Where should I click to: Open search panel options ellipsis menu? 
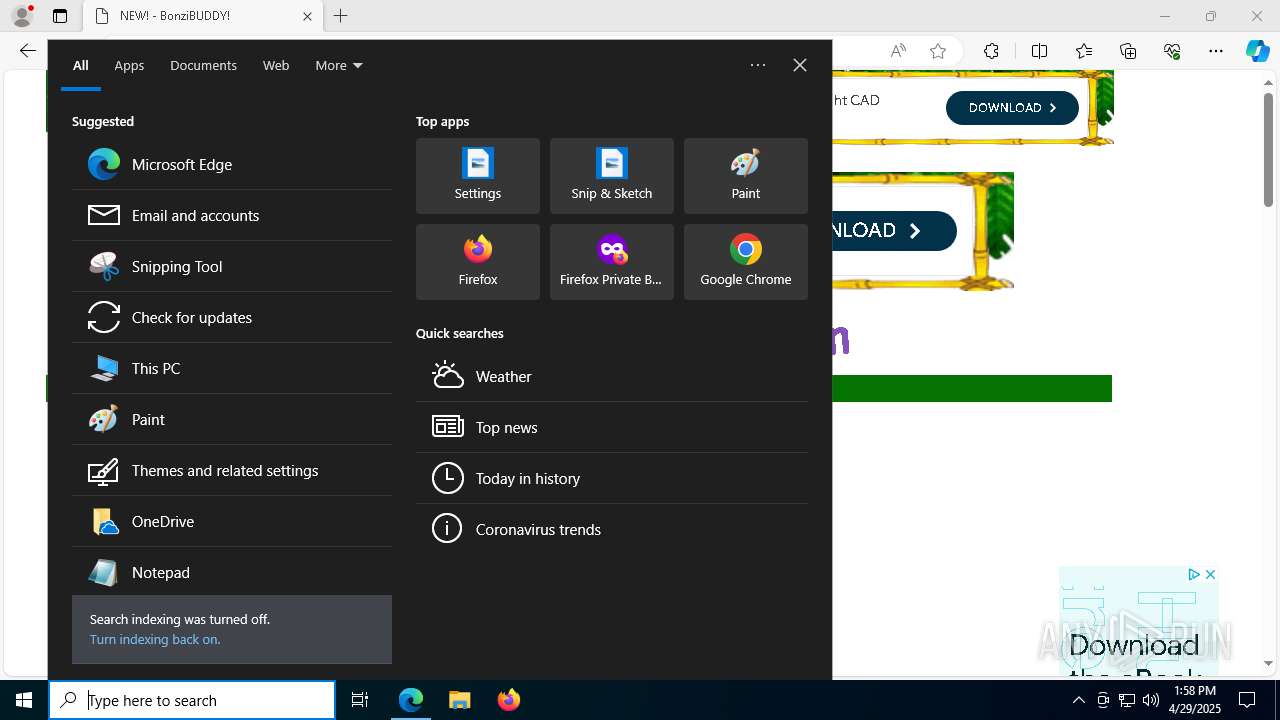pyautogui.click(x=758, y=65)
